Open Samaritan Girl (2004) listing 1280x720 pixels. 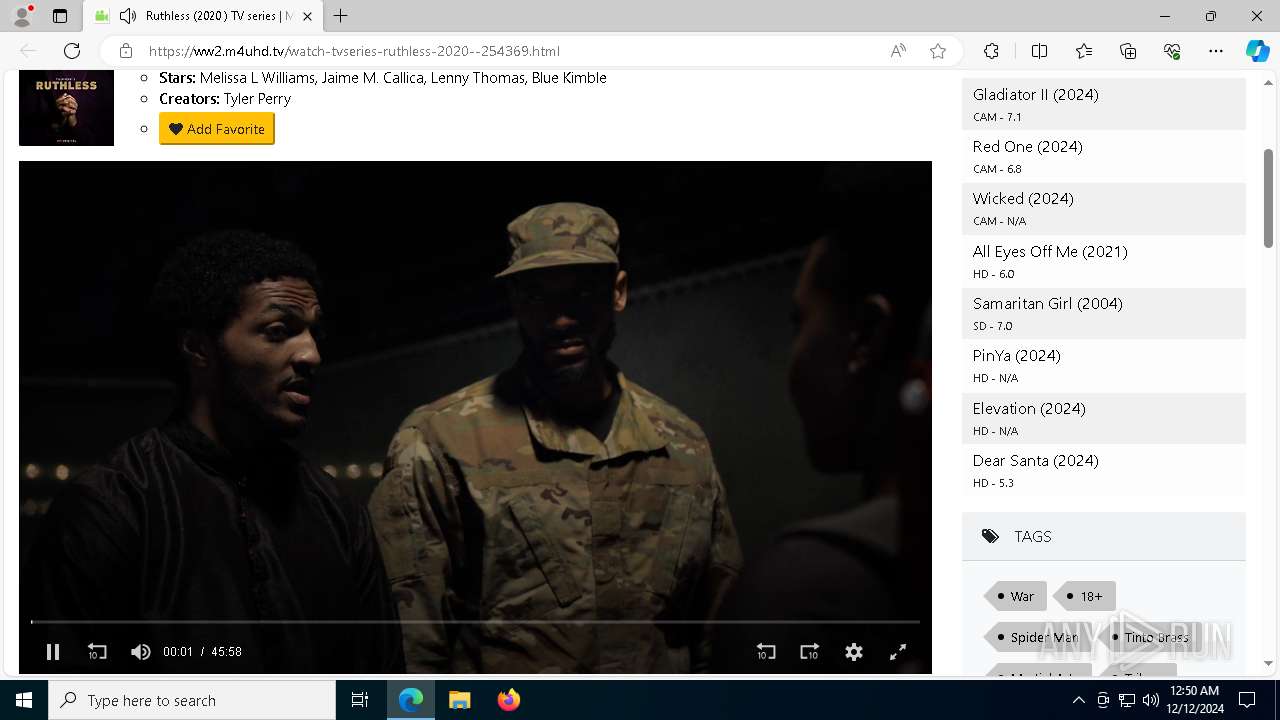(1104, 313)
